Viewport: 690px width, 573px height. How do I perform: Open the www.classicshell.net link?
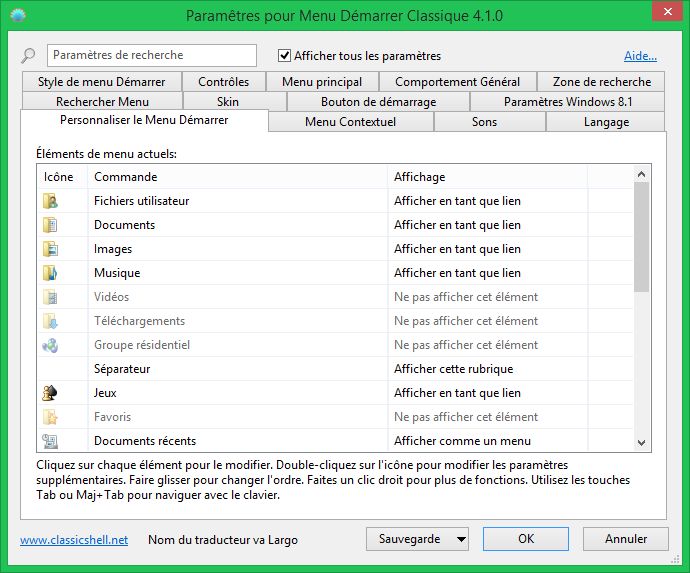(x=74, y=540)
